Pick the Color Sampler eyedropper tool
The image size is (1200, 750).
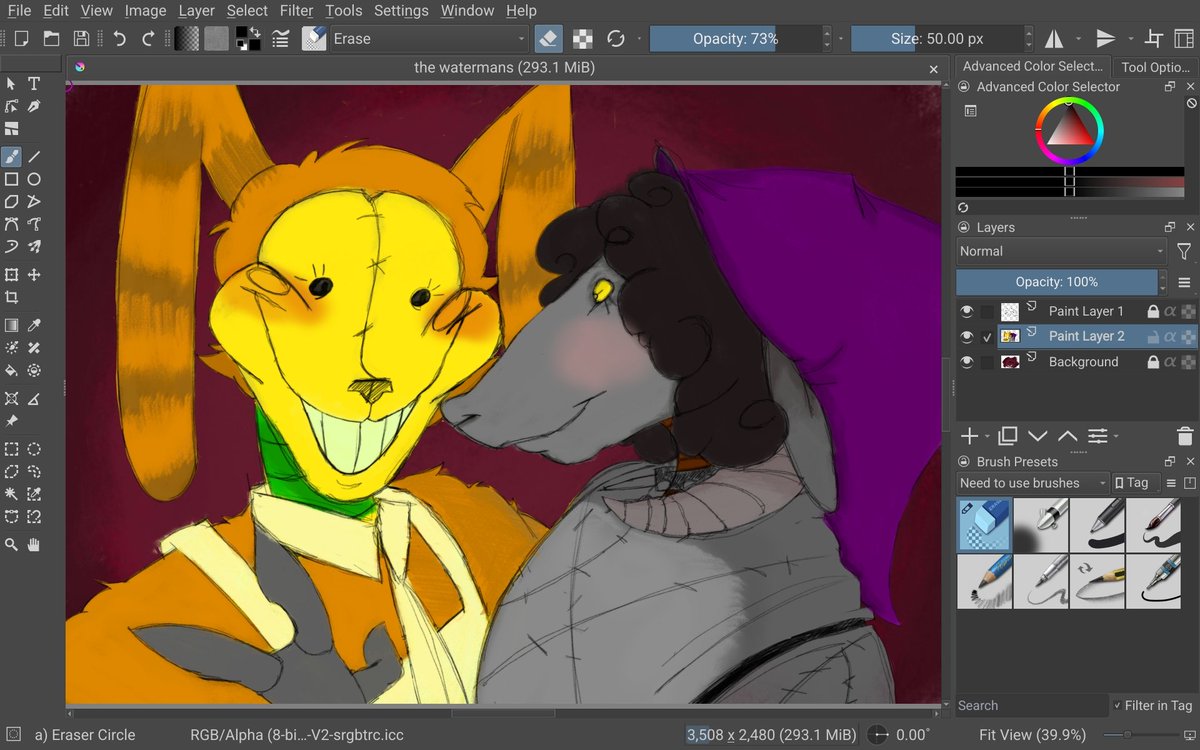(x=34, y=325)
